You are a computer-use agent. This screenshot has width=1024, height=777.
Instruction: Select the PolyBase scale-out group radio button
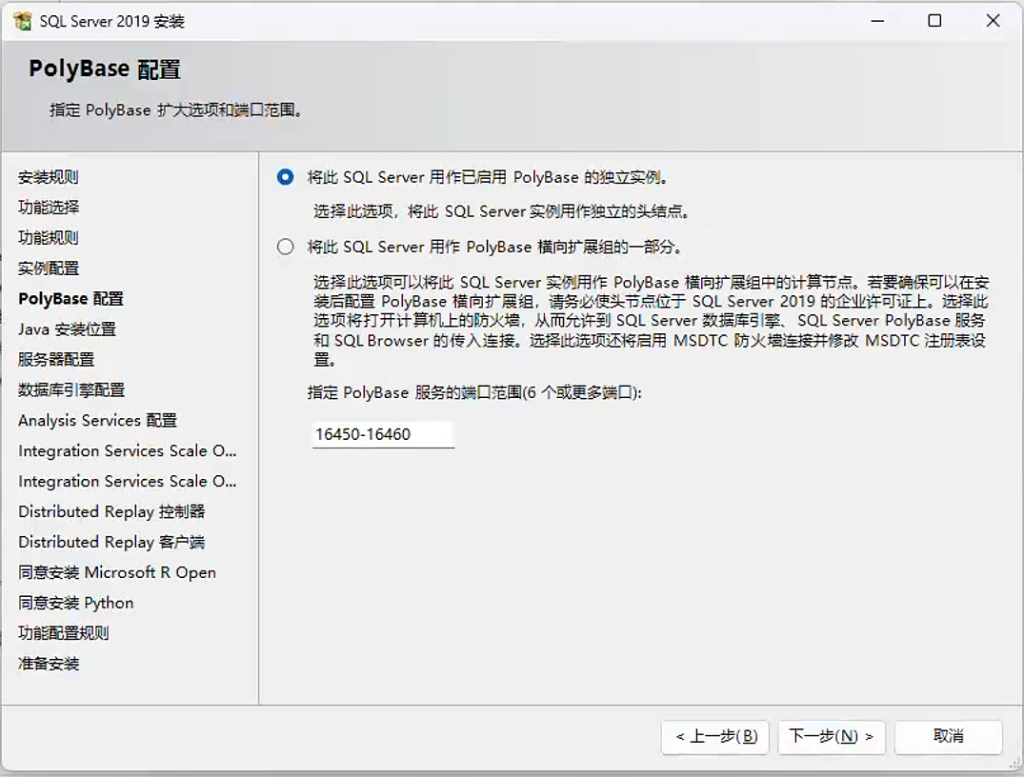tap(285, 247)
